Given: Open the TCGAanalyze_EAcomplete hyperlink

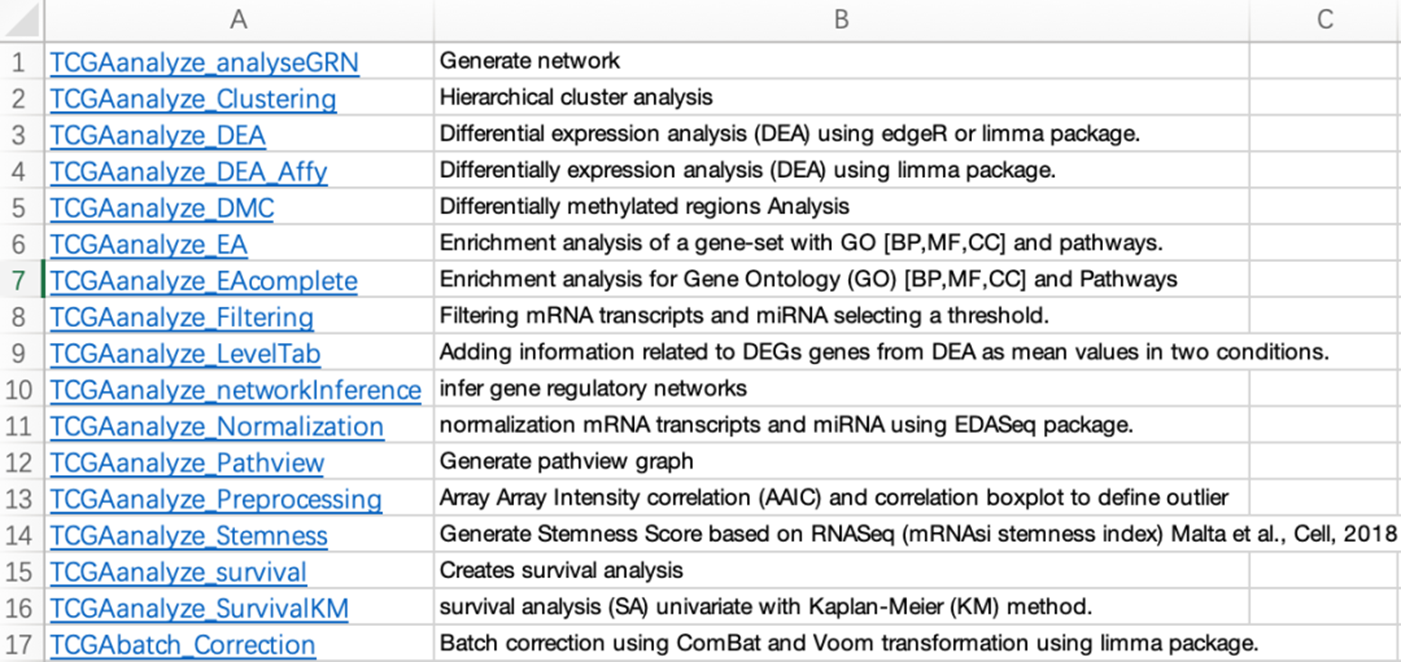Looking at the screenshot, I should (203, 281).
